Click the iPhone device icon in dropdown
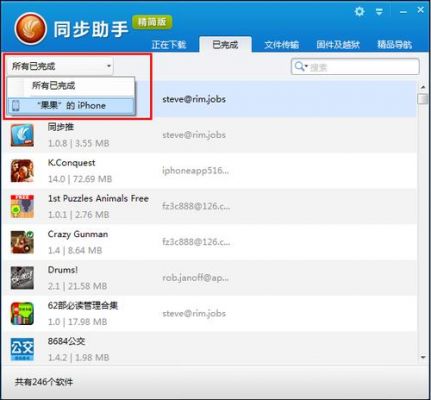 (15, 106)
